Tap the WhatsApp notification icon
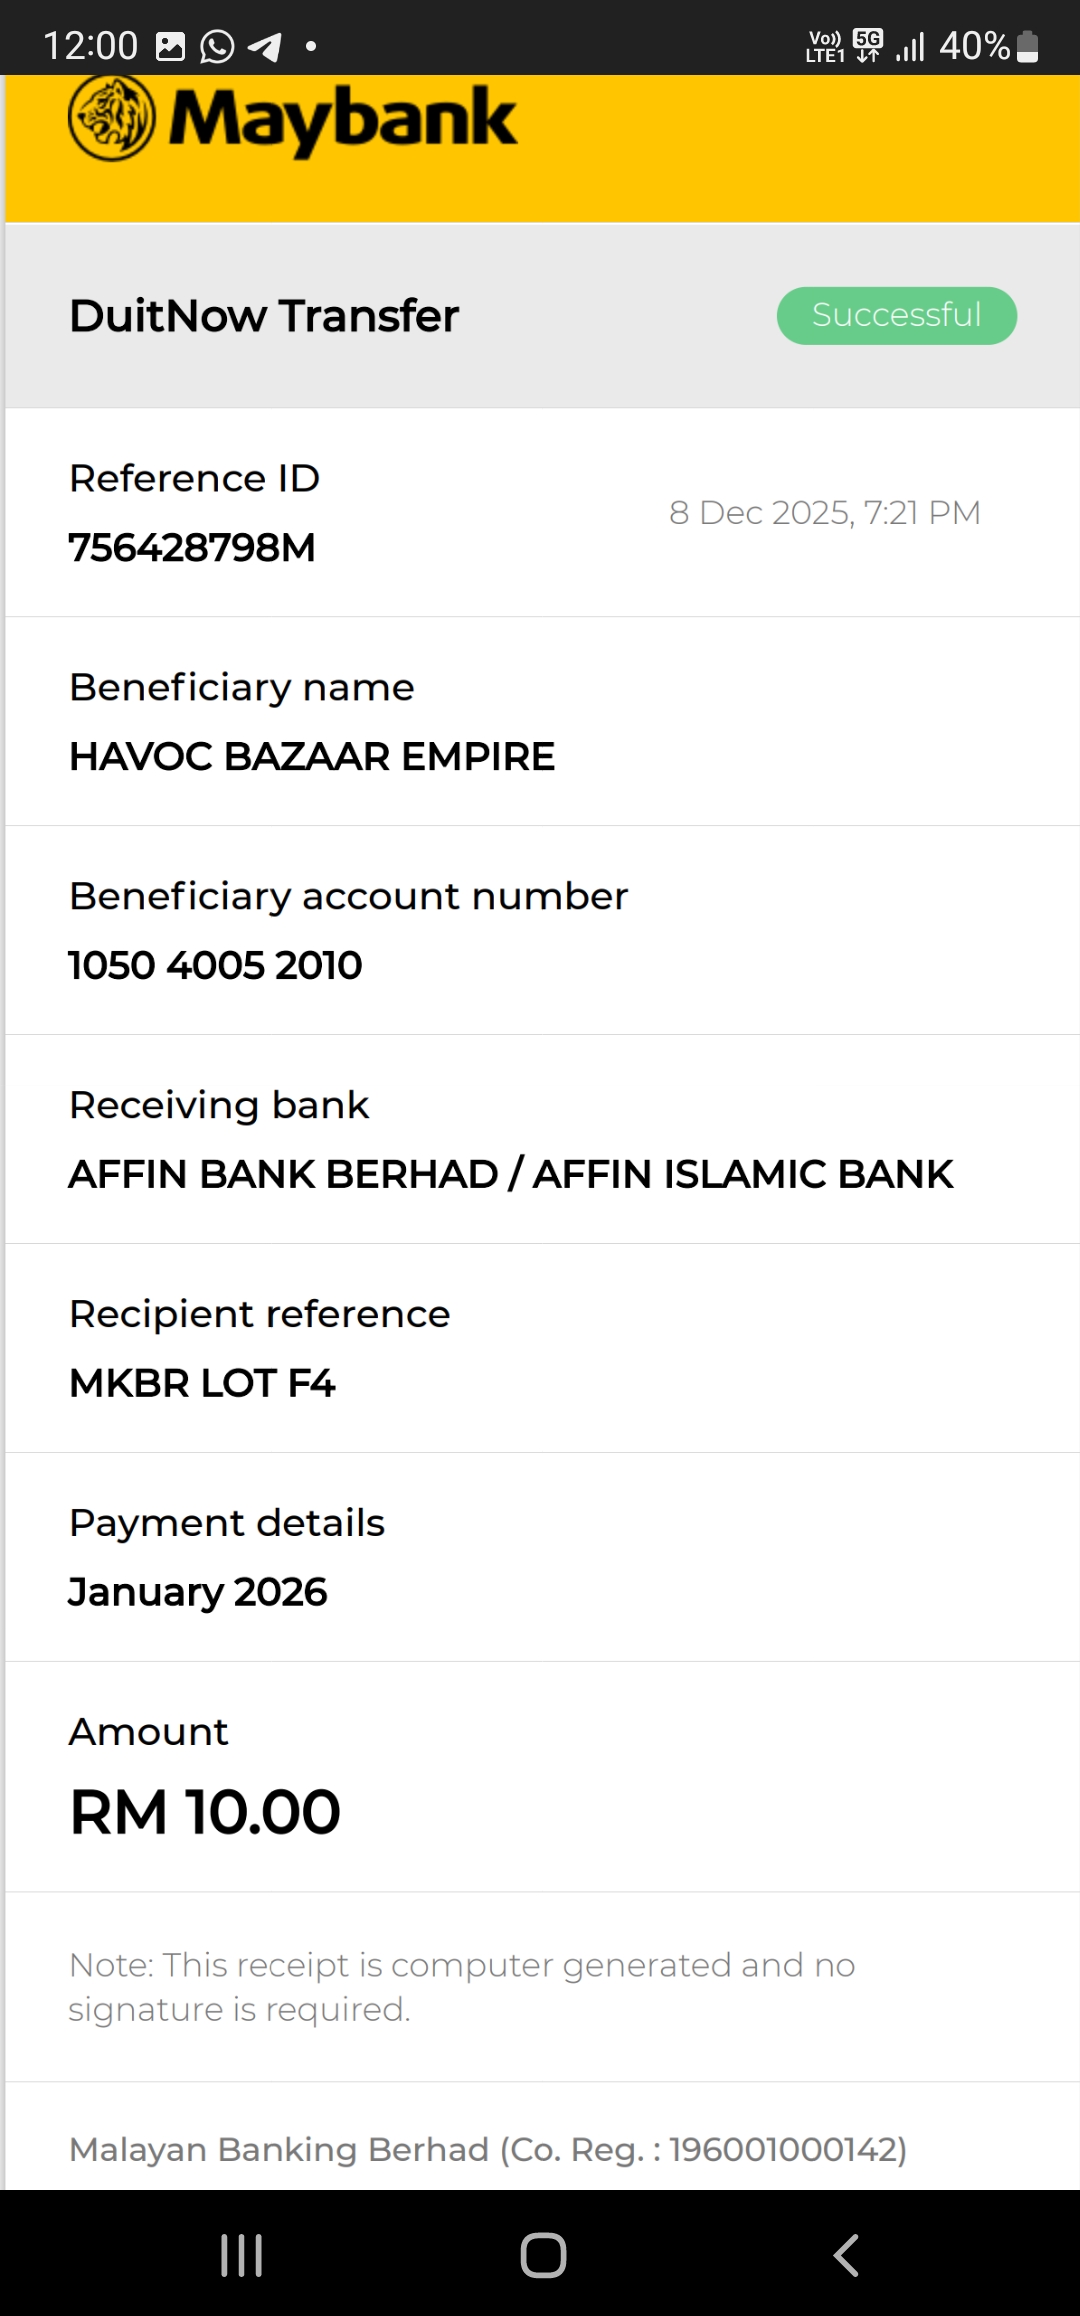The width and height of the screenshot is (1080, 2316). click(217, 46)
